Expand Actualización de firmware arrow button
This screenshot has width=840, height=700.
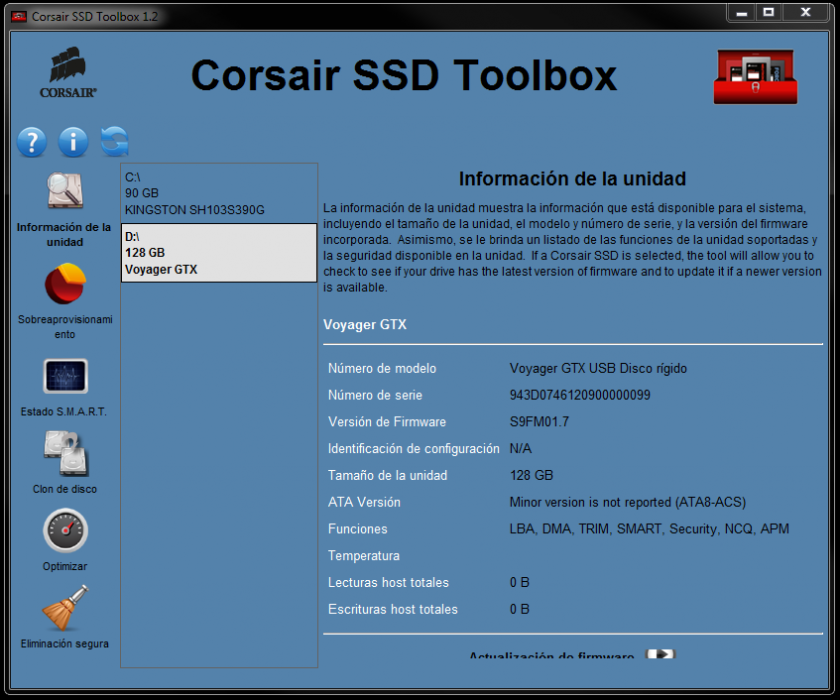660,654
